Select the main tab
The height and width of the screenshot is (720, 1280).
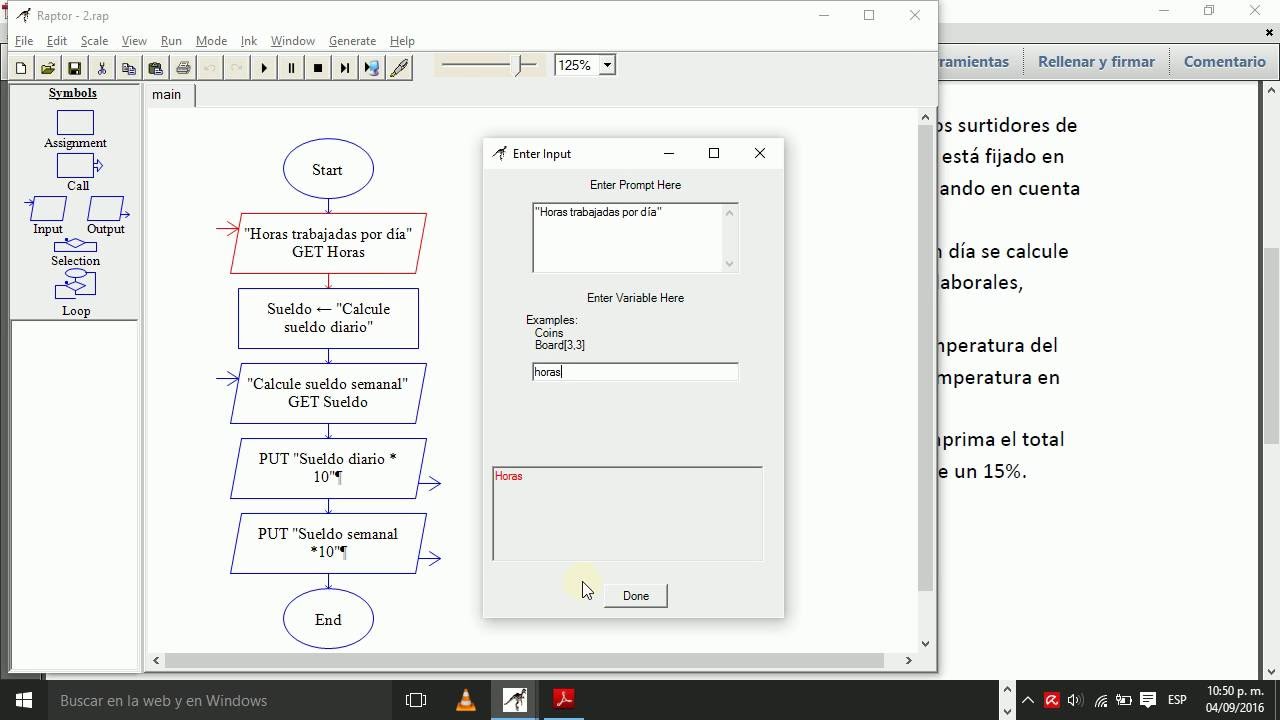[x=167, y=94]
